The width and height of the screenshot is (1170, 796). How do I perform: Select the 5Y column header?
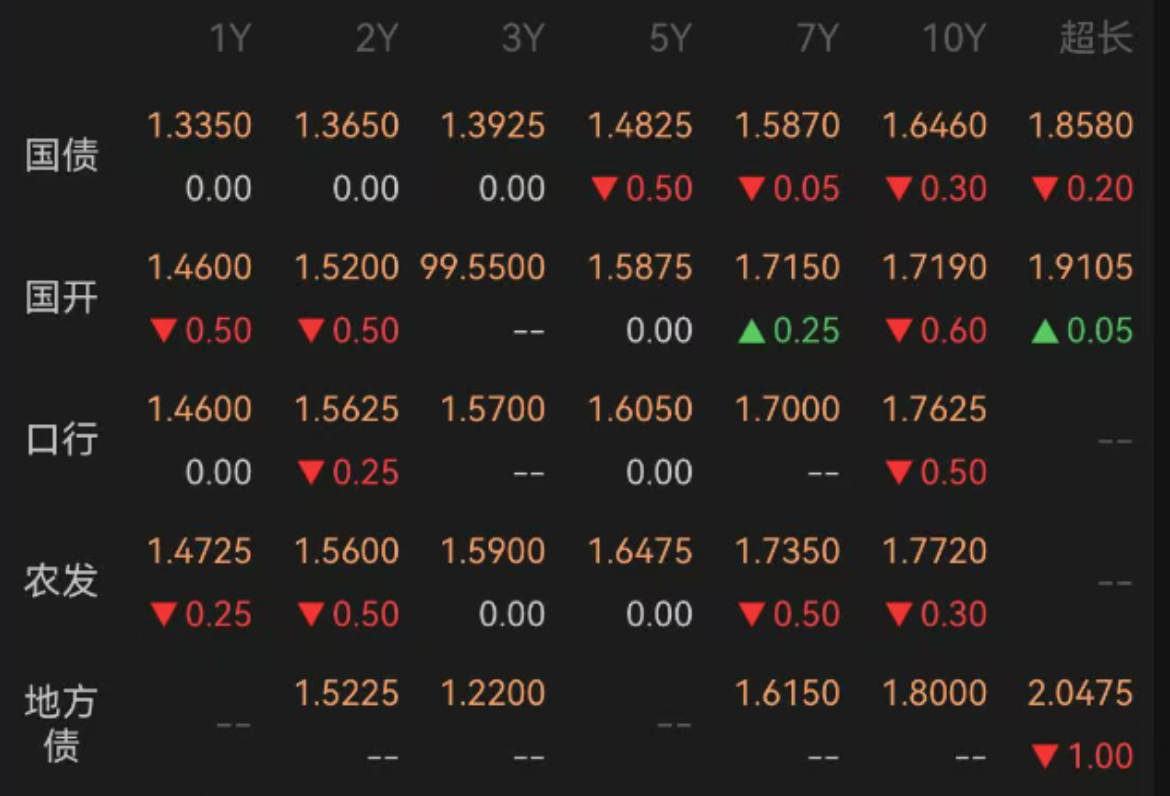(x=671, y=37)
